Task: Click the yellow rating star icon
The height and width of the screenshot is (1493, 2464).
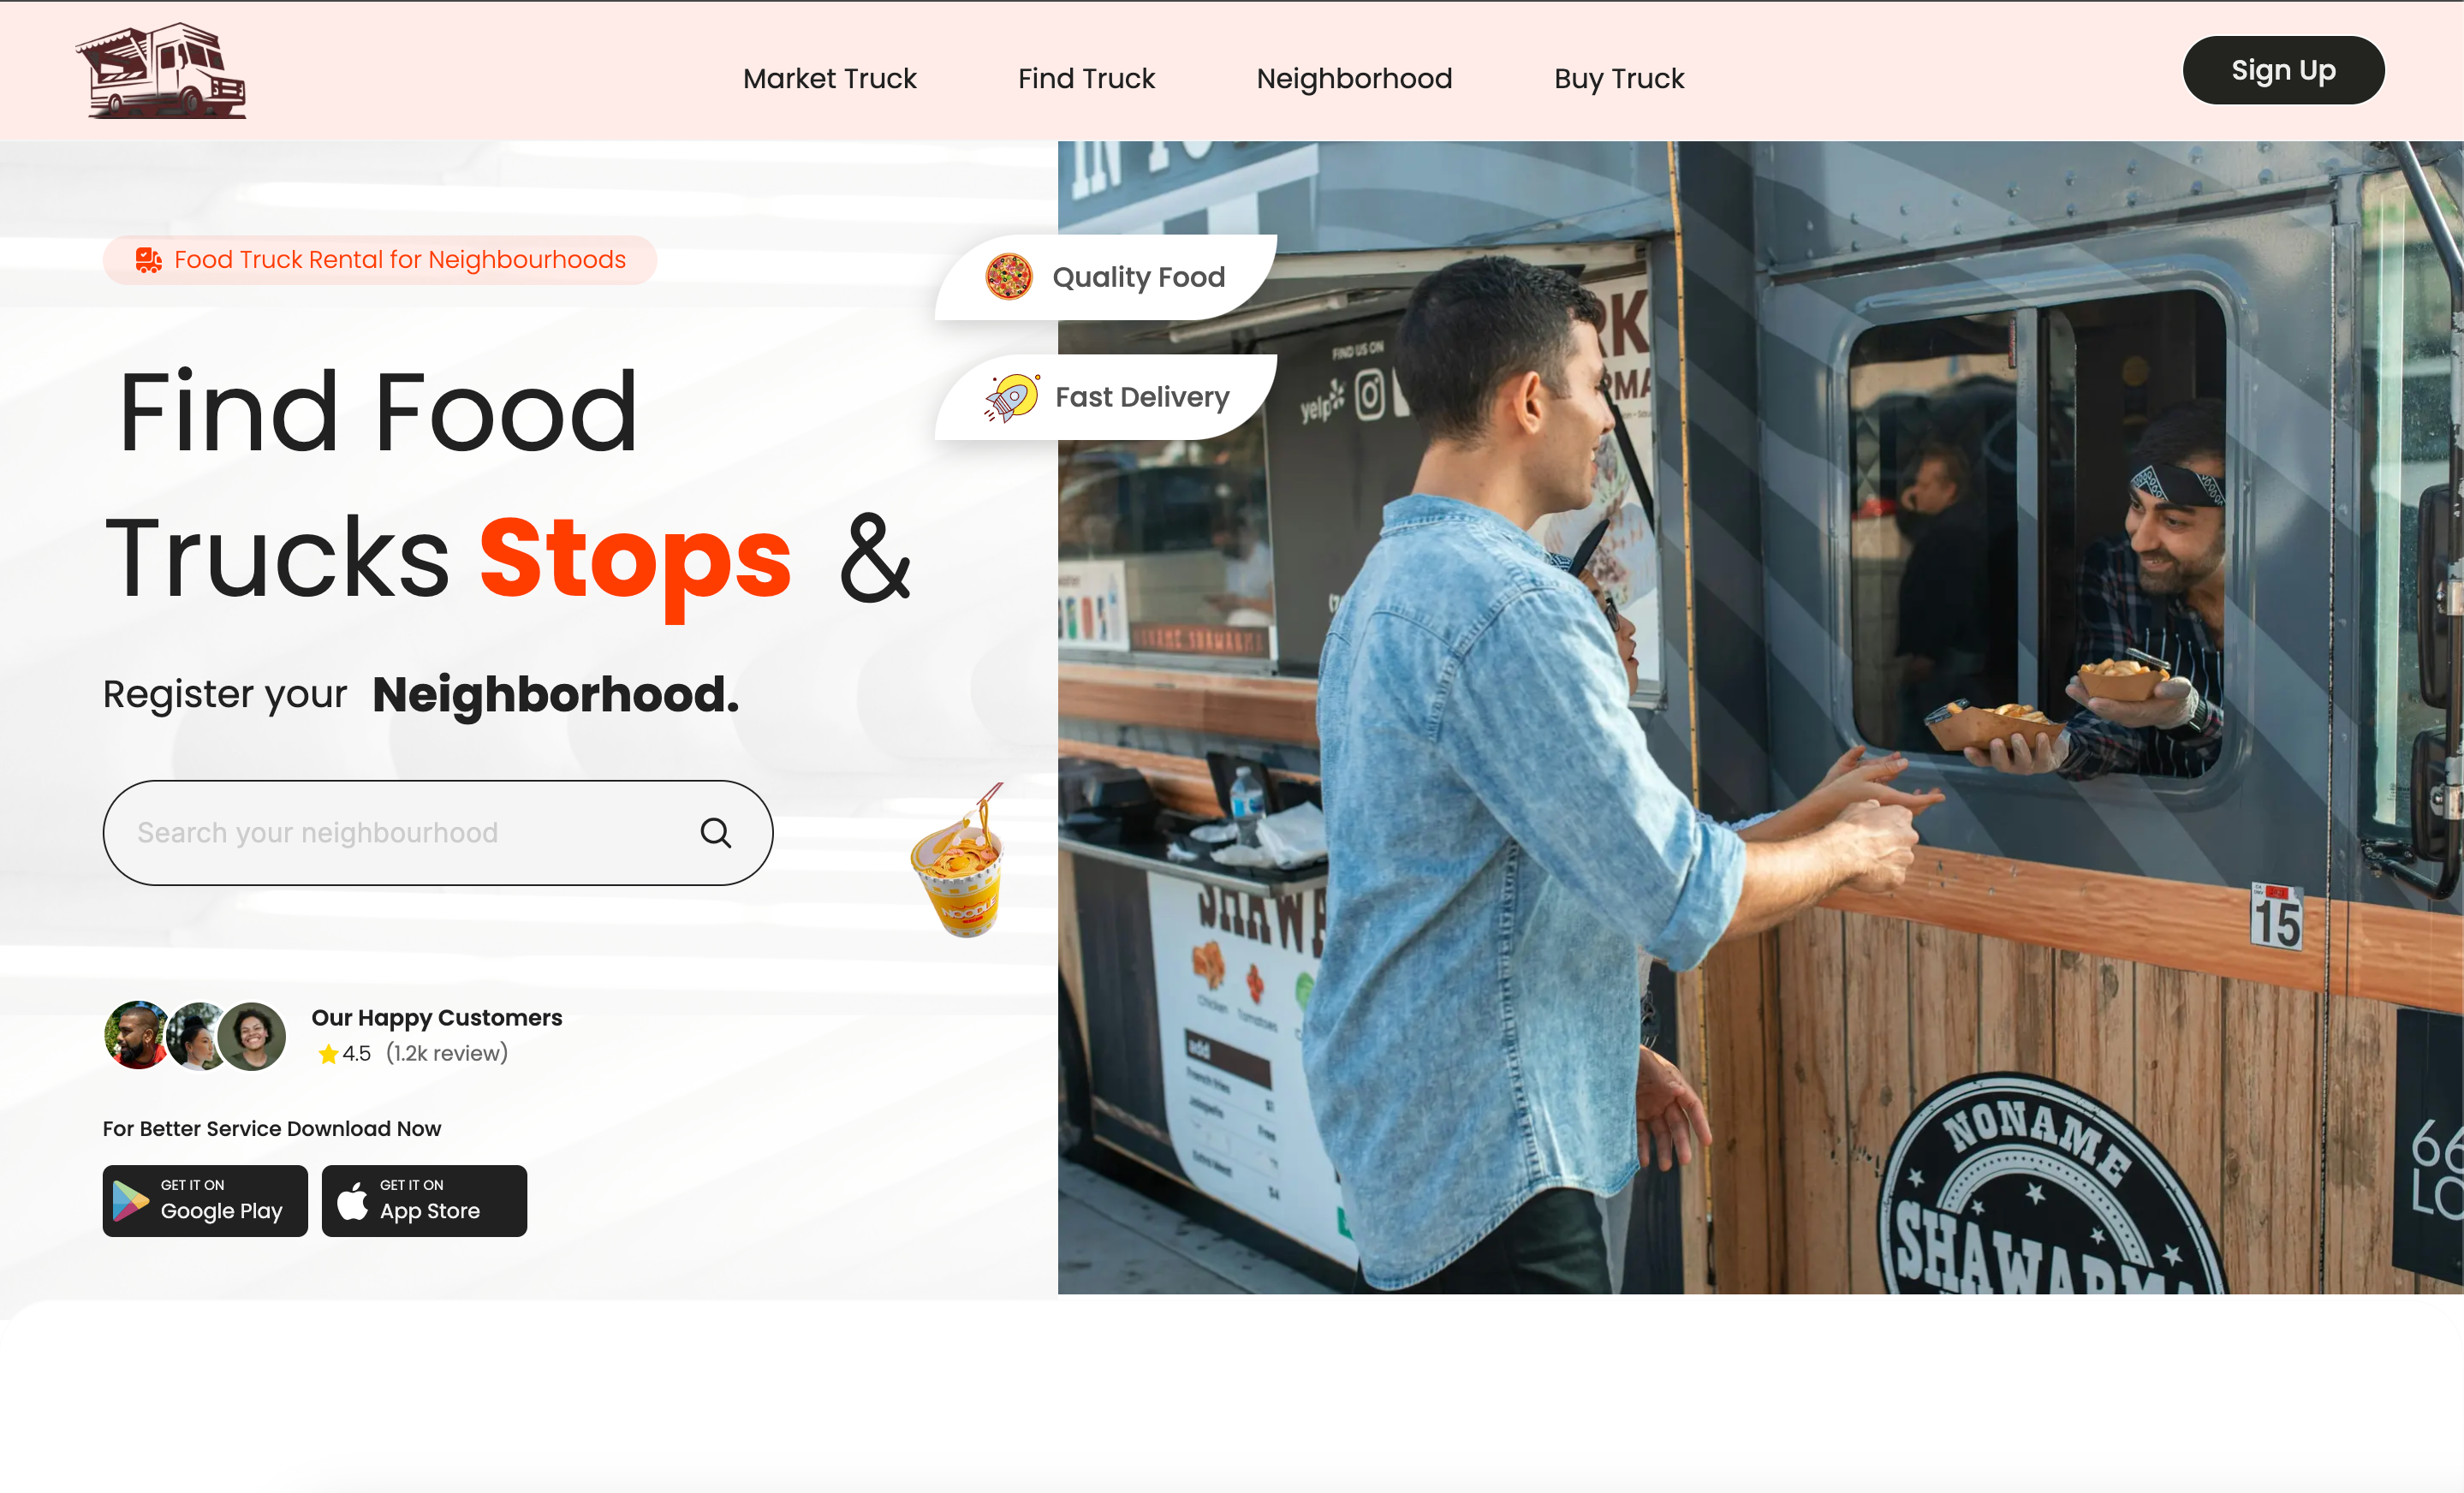Action: tap(328, 1053)
